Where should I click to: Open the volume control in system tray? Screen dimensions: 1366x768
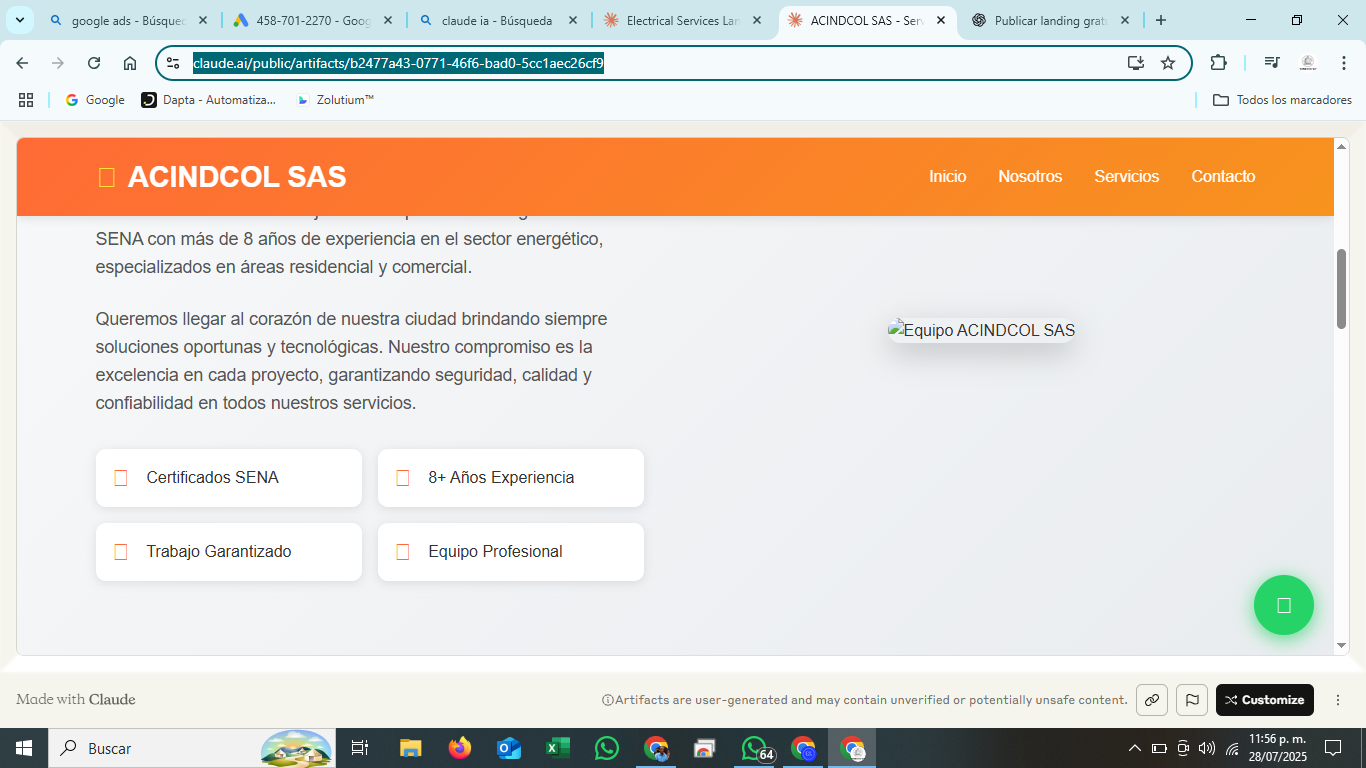[1207, 748]
